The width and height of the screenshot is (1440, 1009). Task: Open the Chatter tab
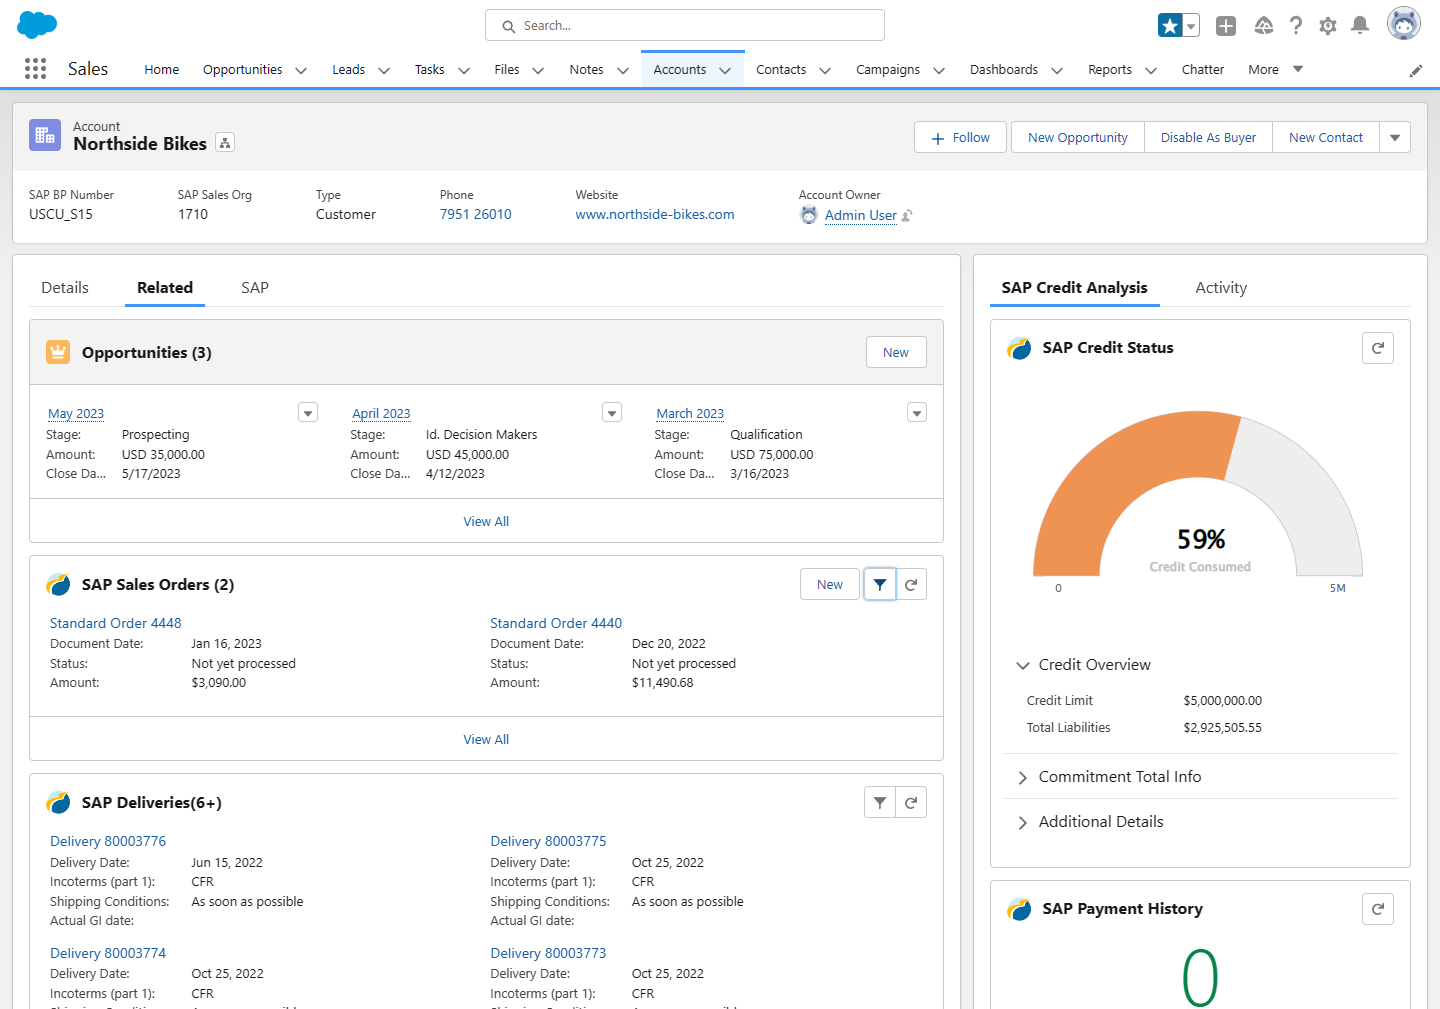[1203, 69]
